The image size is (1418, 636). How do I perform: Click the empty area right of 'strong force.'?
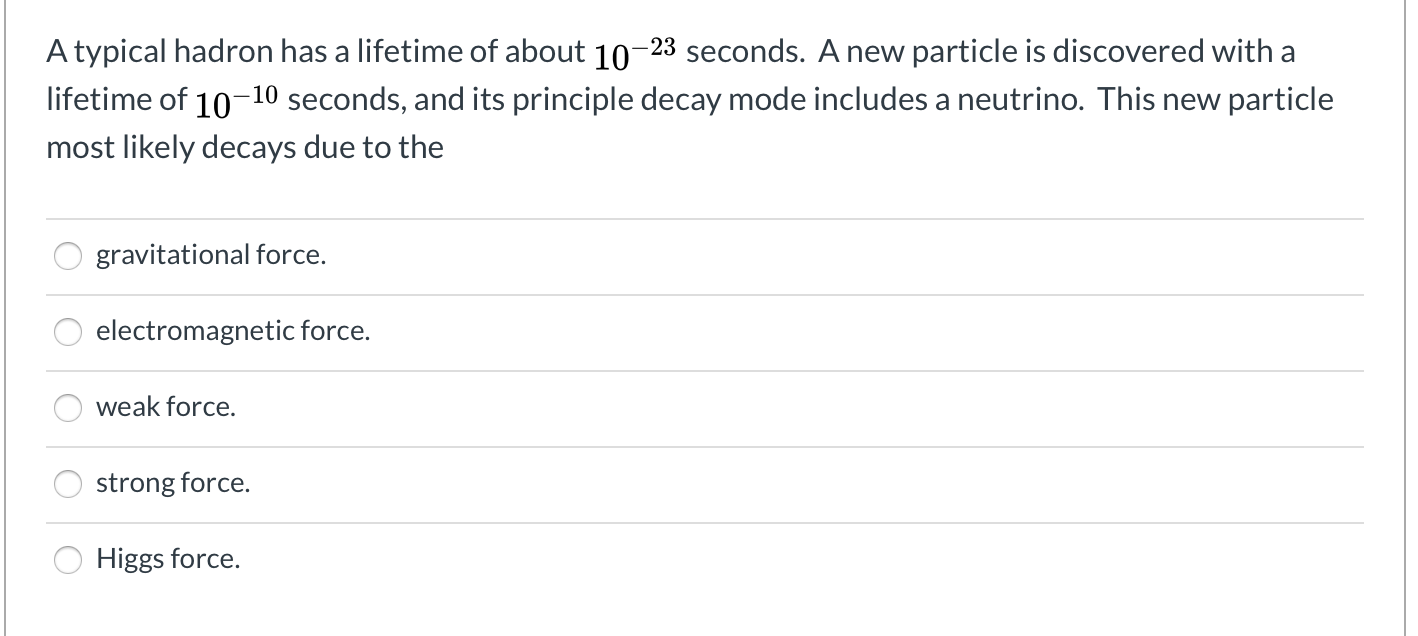(800, 483)
